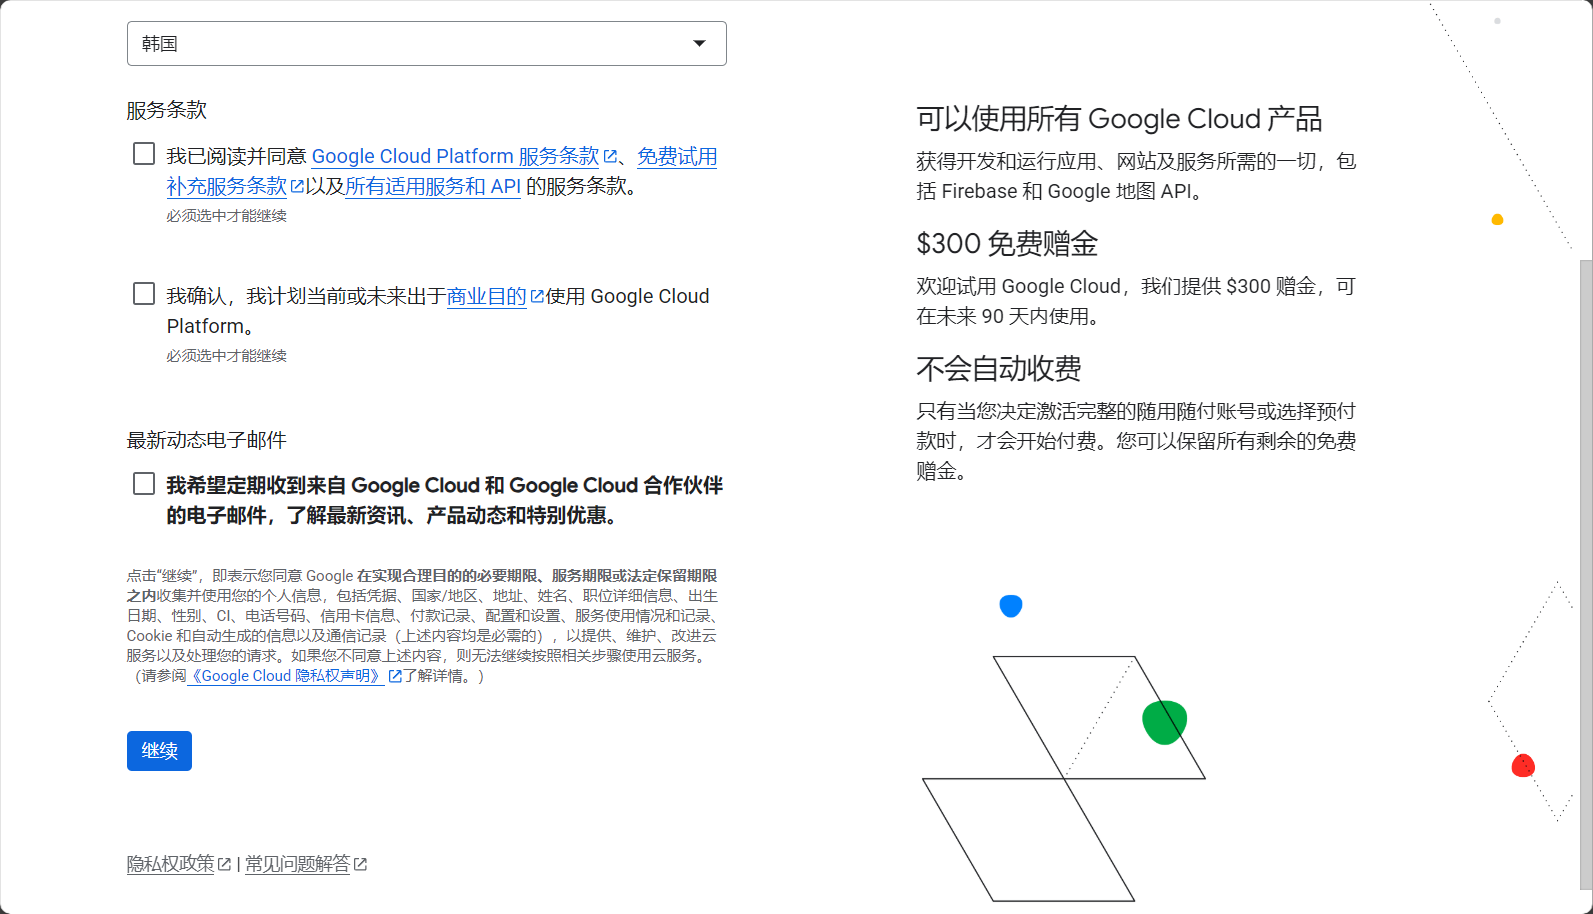The image size is (1593, 914).
Task: Click external-link icon after 服务条款
Action: (x=610, y=156)
